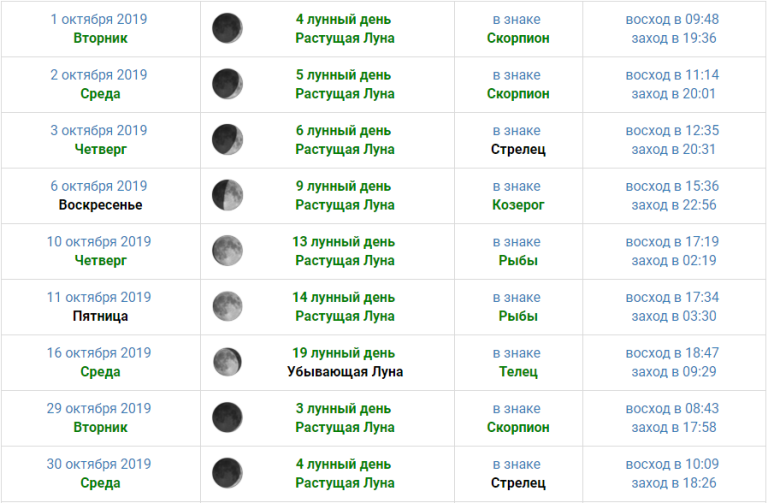
Task: Click "восход в 18:47" time
Action: 672,353
